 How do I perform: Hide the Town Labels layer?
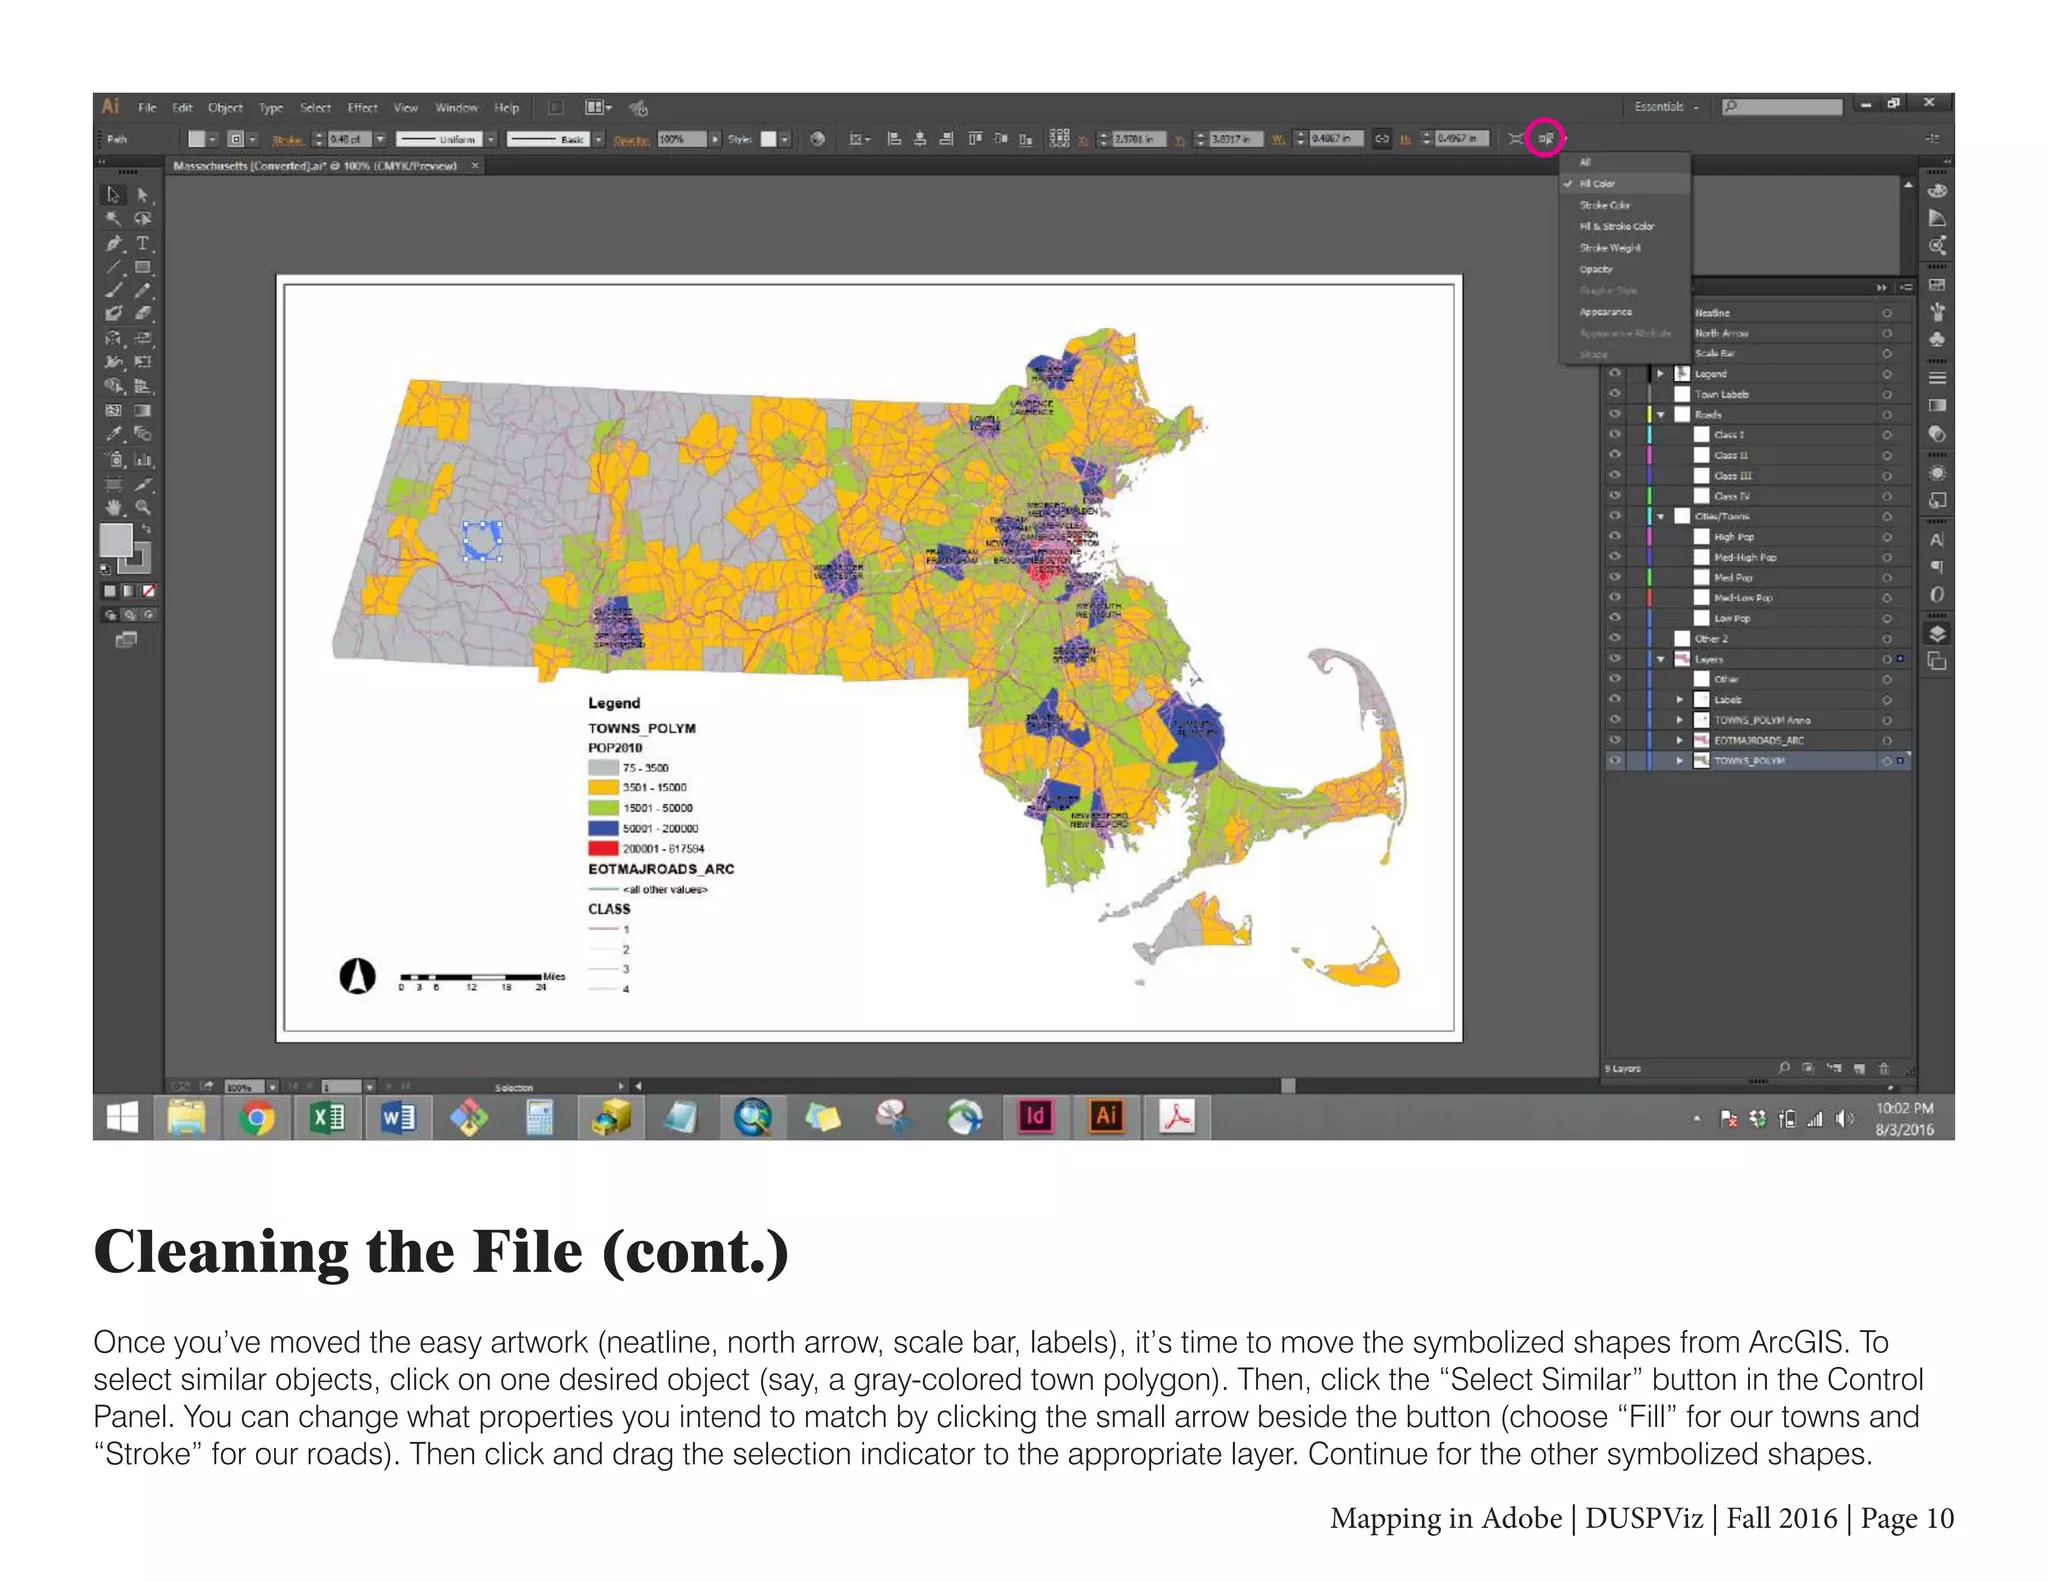[1614, 394]
